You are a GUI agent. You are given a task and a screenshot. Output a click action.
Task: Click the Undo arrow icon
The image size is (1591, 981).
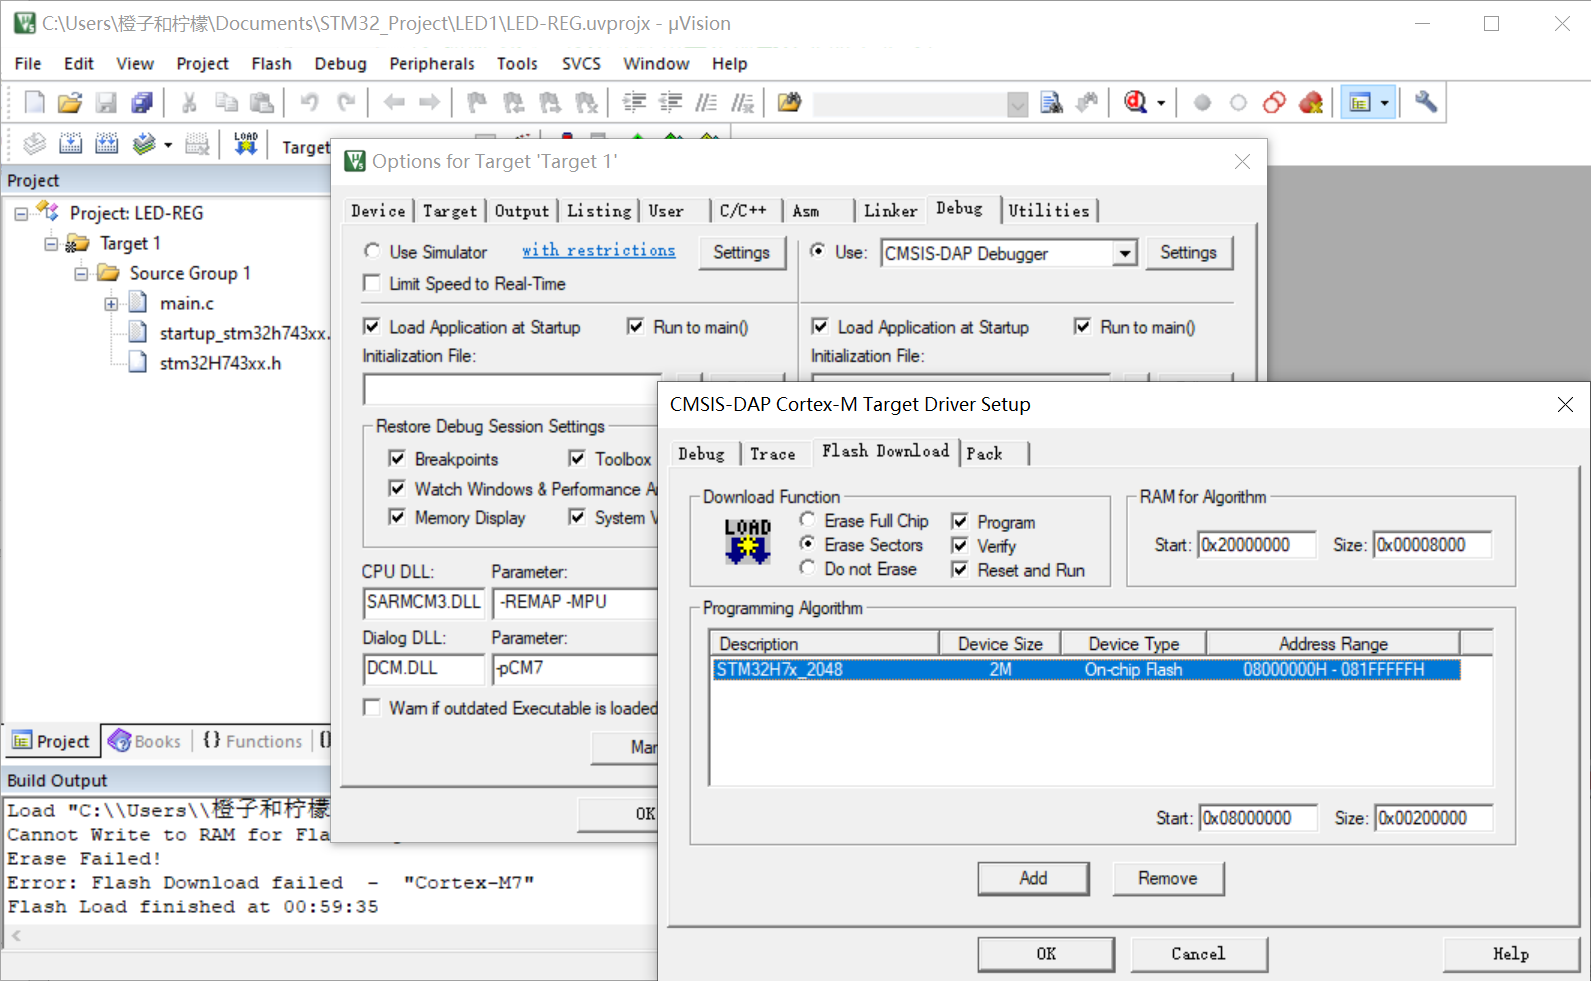pos(309,102)
